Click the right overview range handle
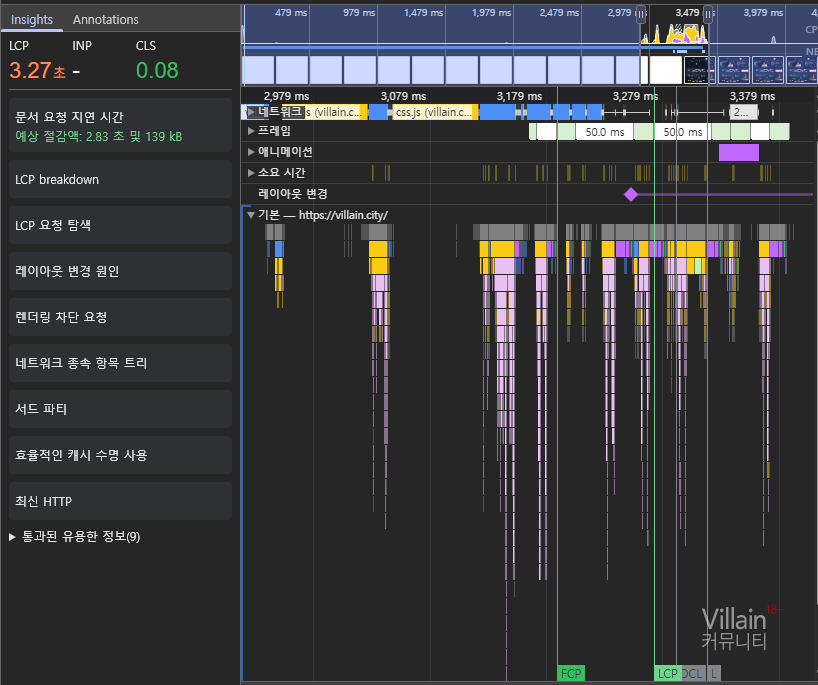The width and height of the screenshot is (818, 685). [x=708, y=14]
